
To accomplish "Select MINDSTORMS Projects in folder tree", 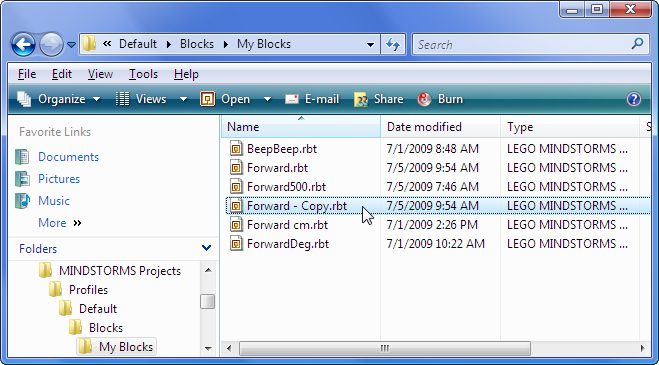I will [120, 271].
